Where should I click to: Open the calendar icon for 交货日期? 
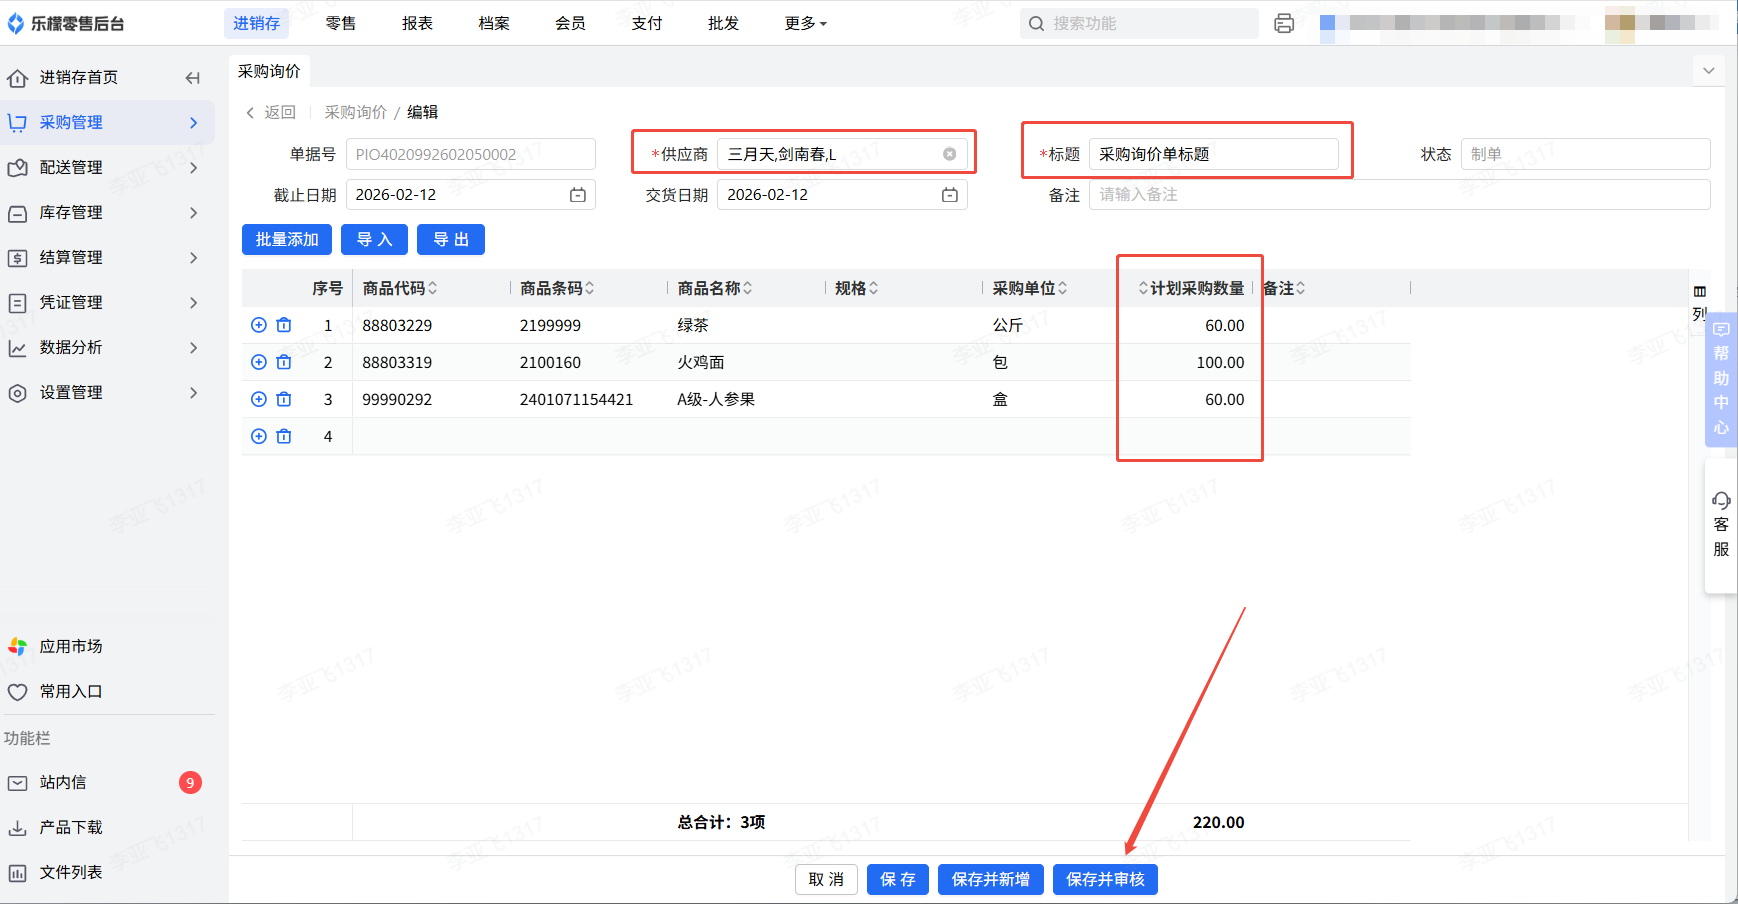[950, 195]
